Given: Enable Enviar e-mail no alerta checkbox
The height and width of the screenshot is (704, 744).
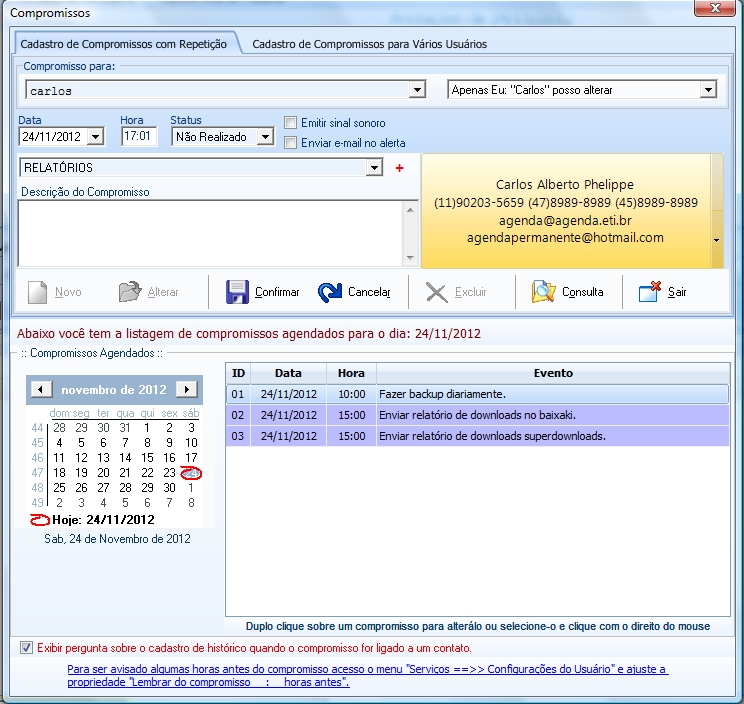Looking at the screenshot, I should click(x=290, y=143).
